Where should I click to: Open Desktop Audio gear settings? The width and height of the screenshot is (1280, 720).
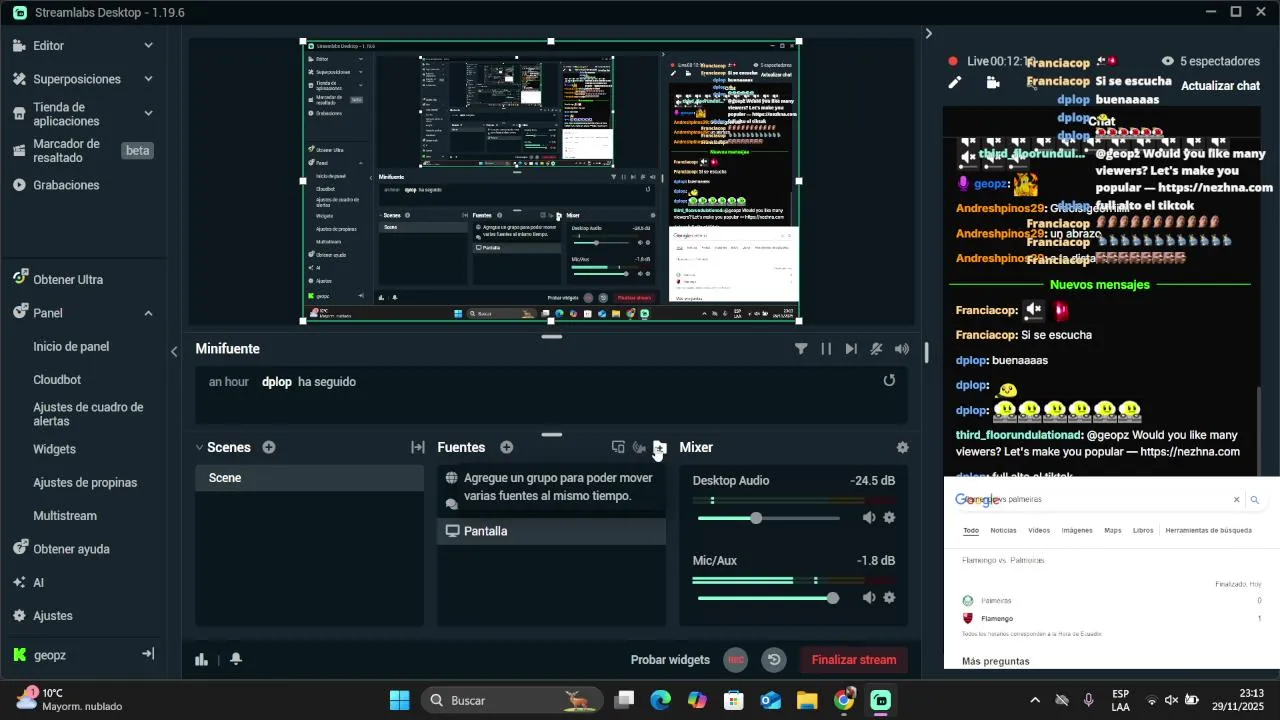click(889, 518)
